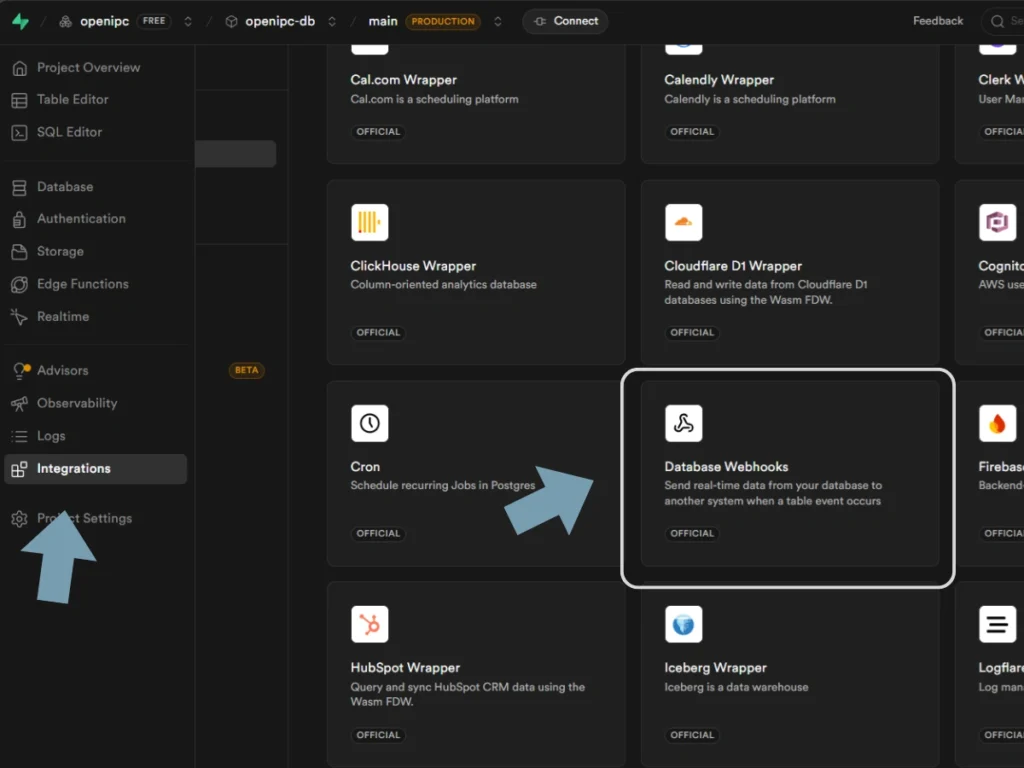Select Integrations in sidebar
1024x768 pixels.
coord(95,469)
